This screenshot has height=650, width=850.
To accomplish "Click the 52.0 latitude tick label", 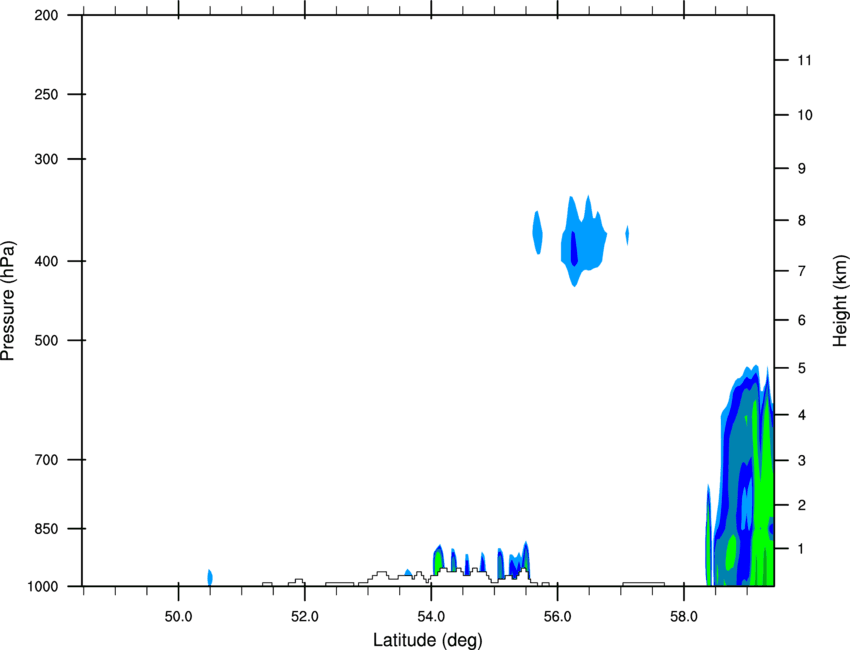I will coord(305,617).
